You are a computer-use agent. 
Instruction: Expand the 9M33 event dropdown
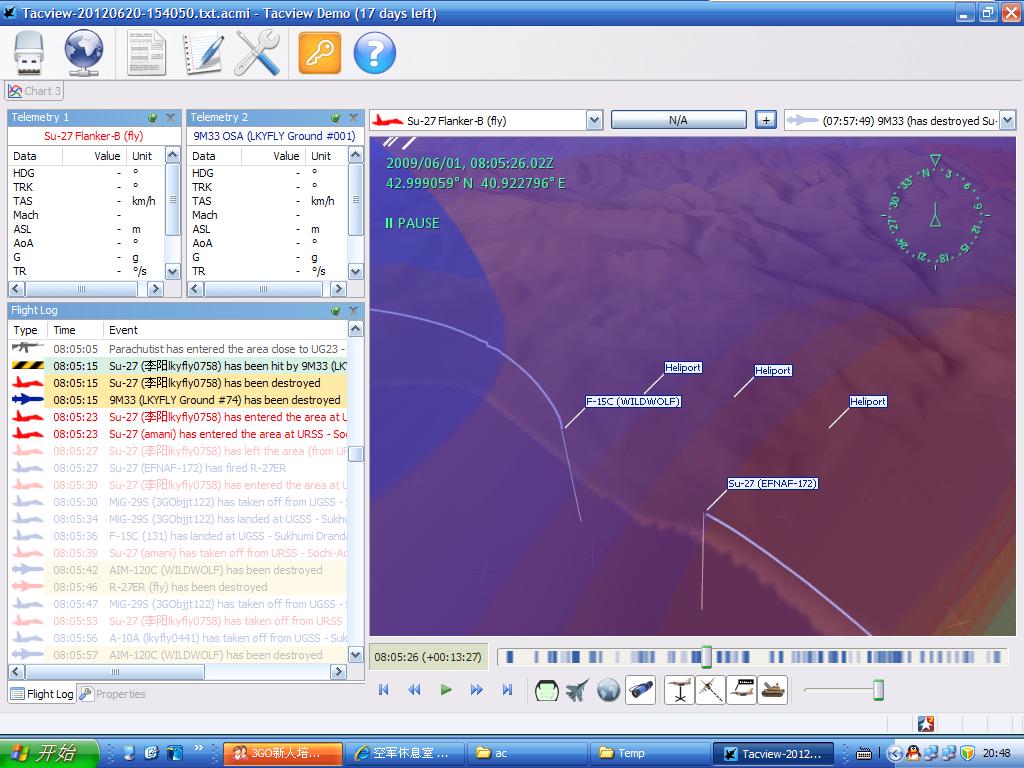(x=1008, y=120)
